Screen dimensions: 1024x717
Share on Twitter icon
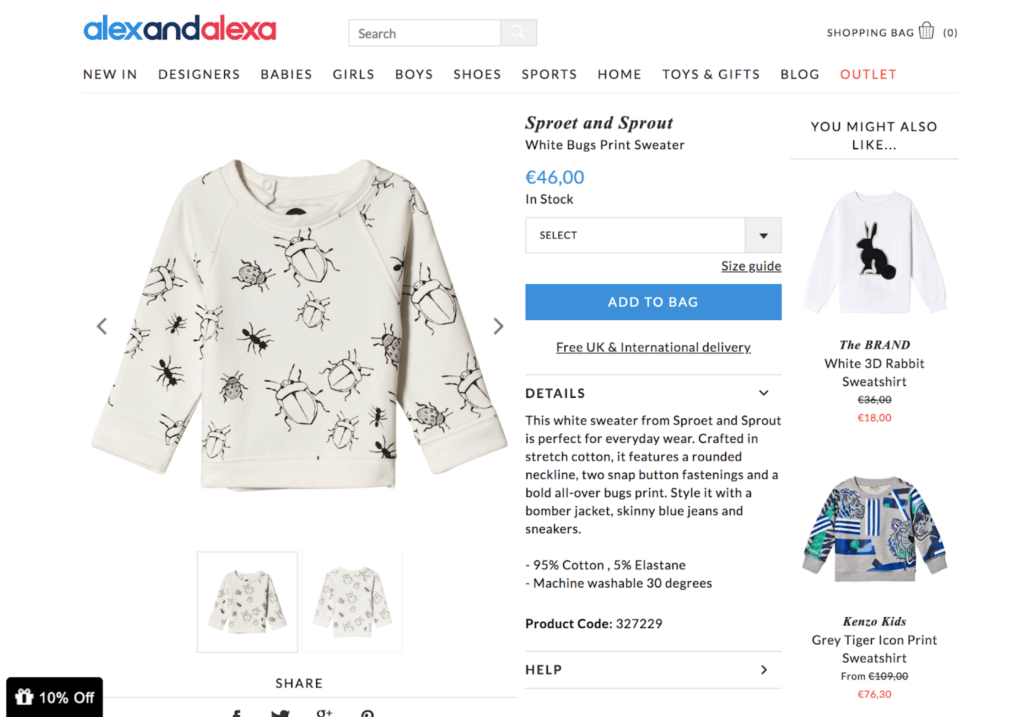tap(280, 712)
